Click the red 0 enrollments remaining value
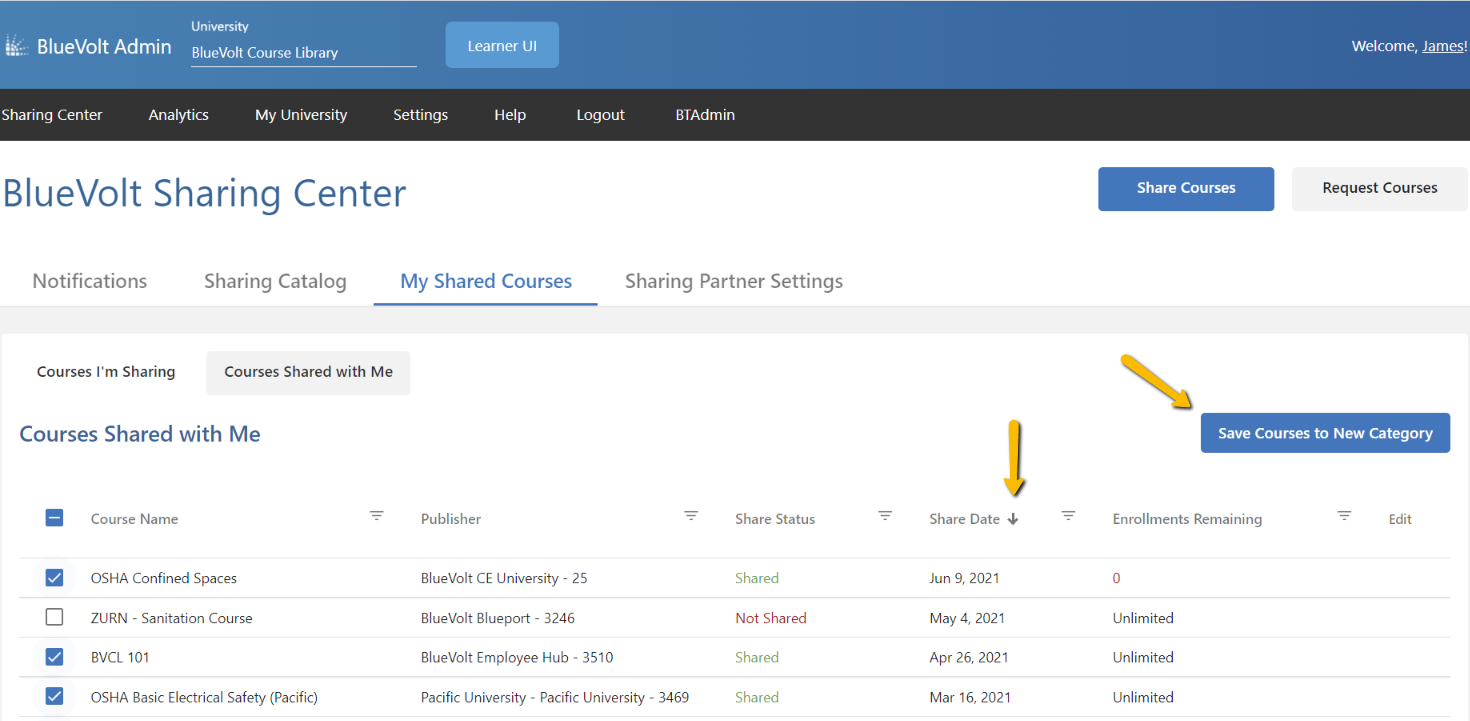The width and height of the screenshot is (1470, 721). pos(1116,578)
